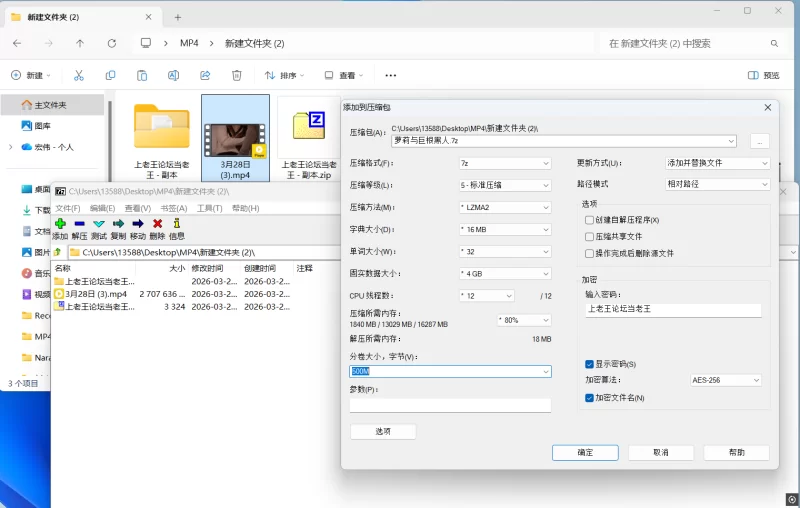
Task: Click the 确定 button
Action: pos(585,453)
